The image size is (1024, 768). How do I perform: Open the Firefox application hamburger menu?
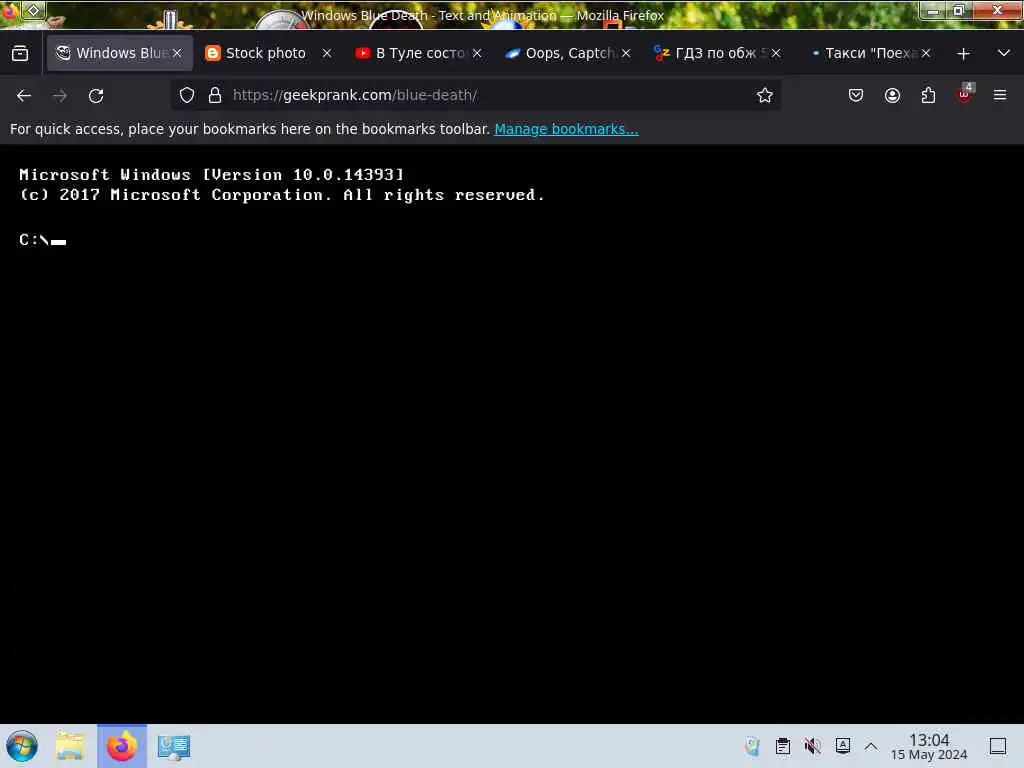(x=1000, y=95)
